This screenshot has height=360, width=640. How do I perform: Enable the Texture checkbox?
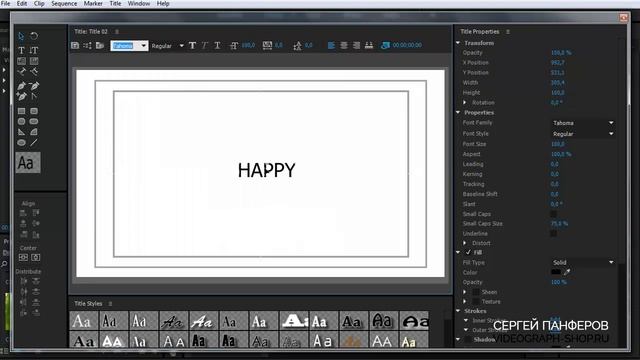(x=476, y=302)
